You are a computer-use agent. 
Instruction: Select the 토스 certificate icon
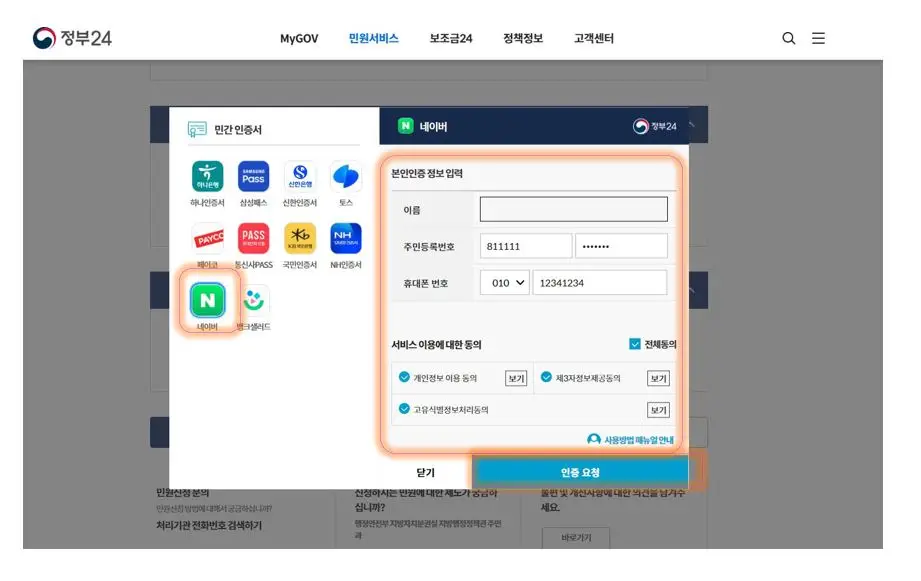click(343, 178)
